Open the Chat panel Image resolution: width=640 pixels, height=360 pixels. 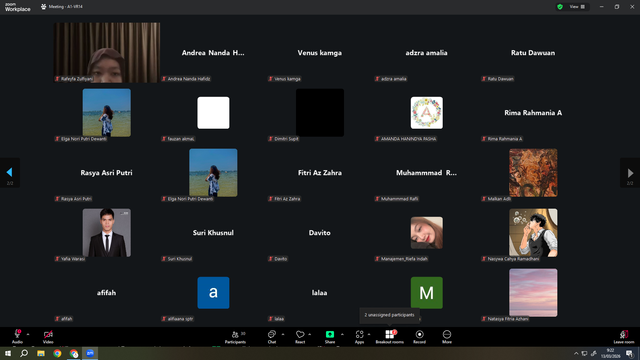pyautogui.click(x=272, y=337)
